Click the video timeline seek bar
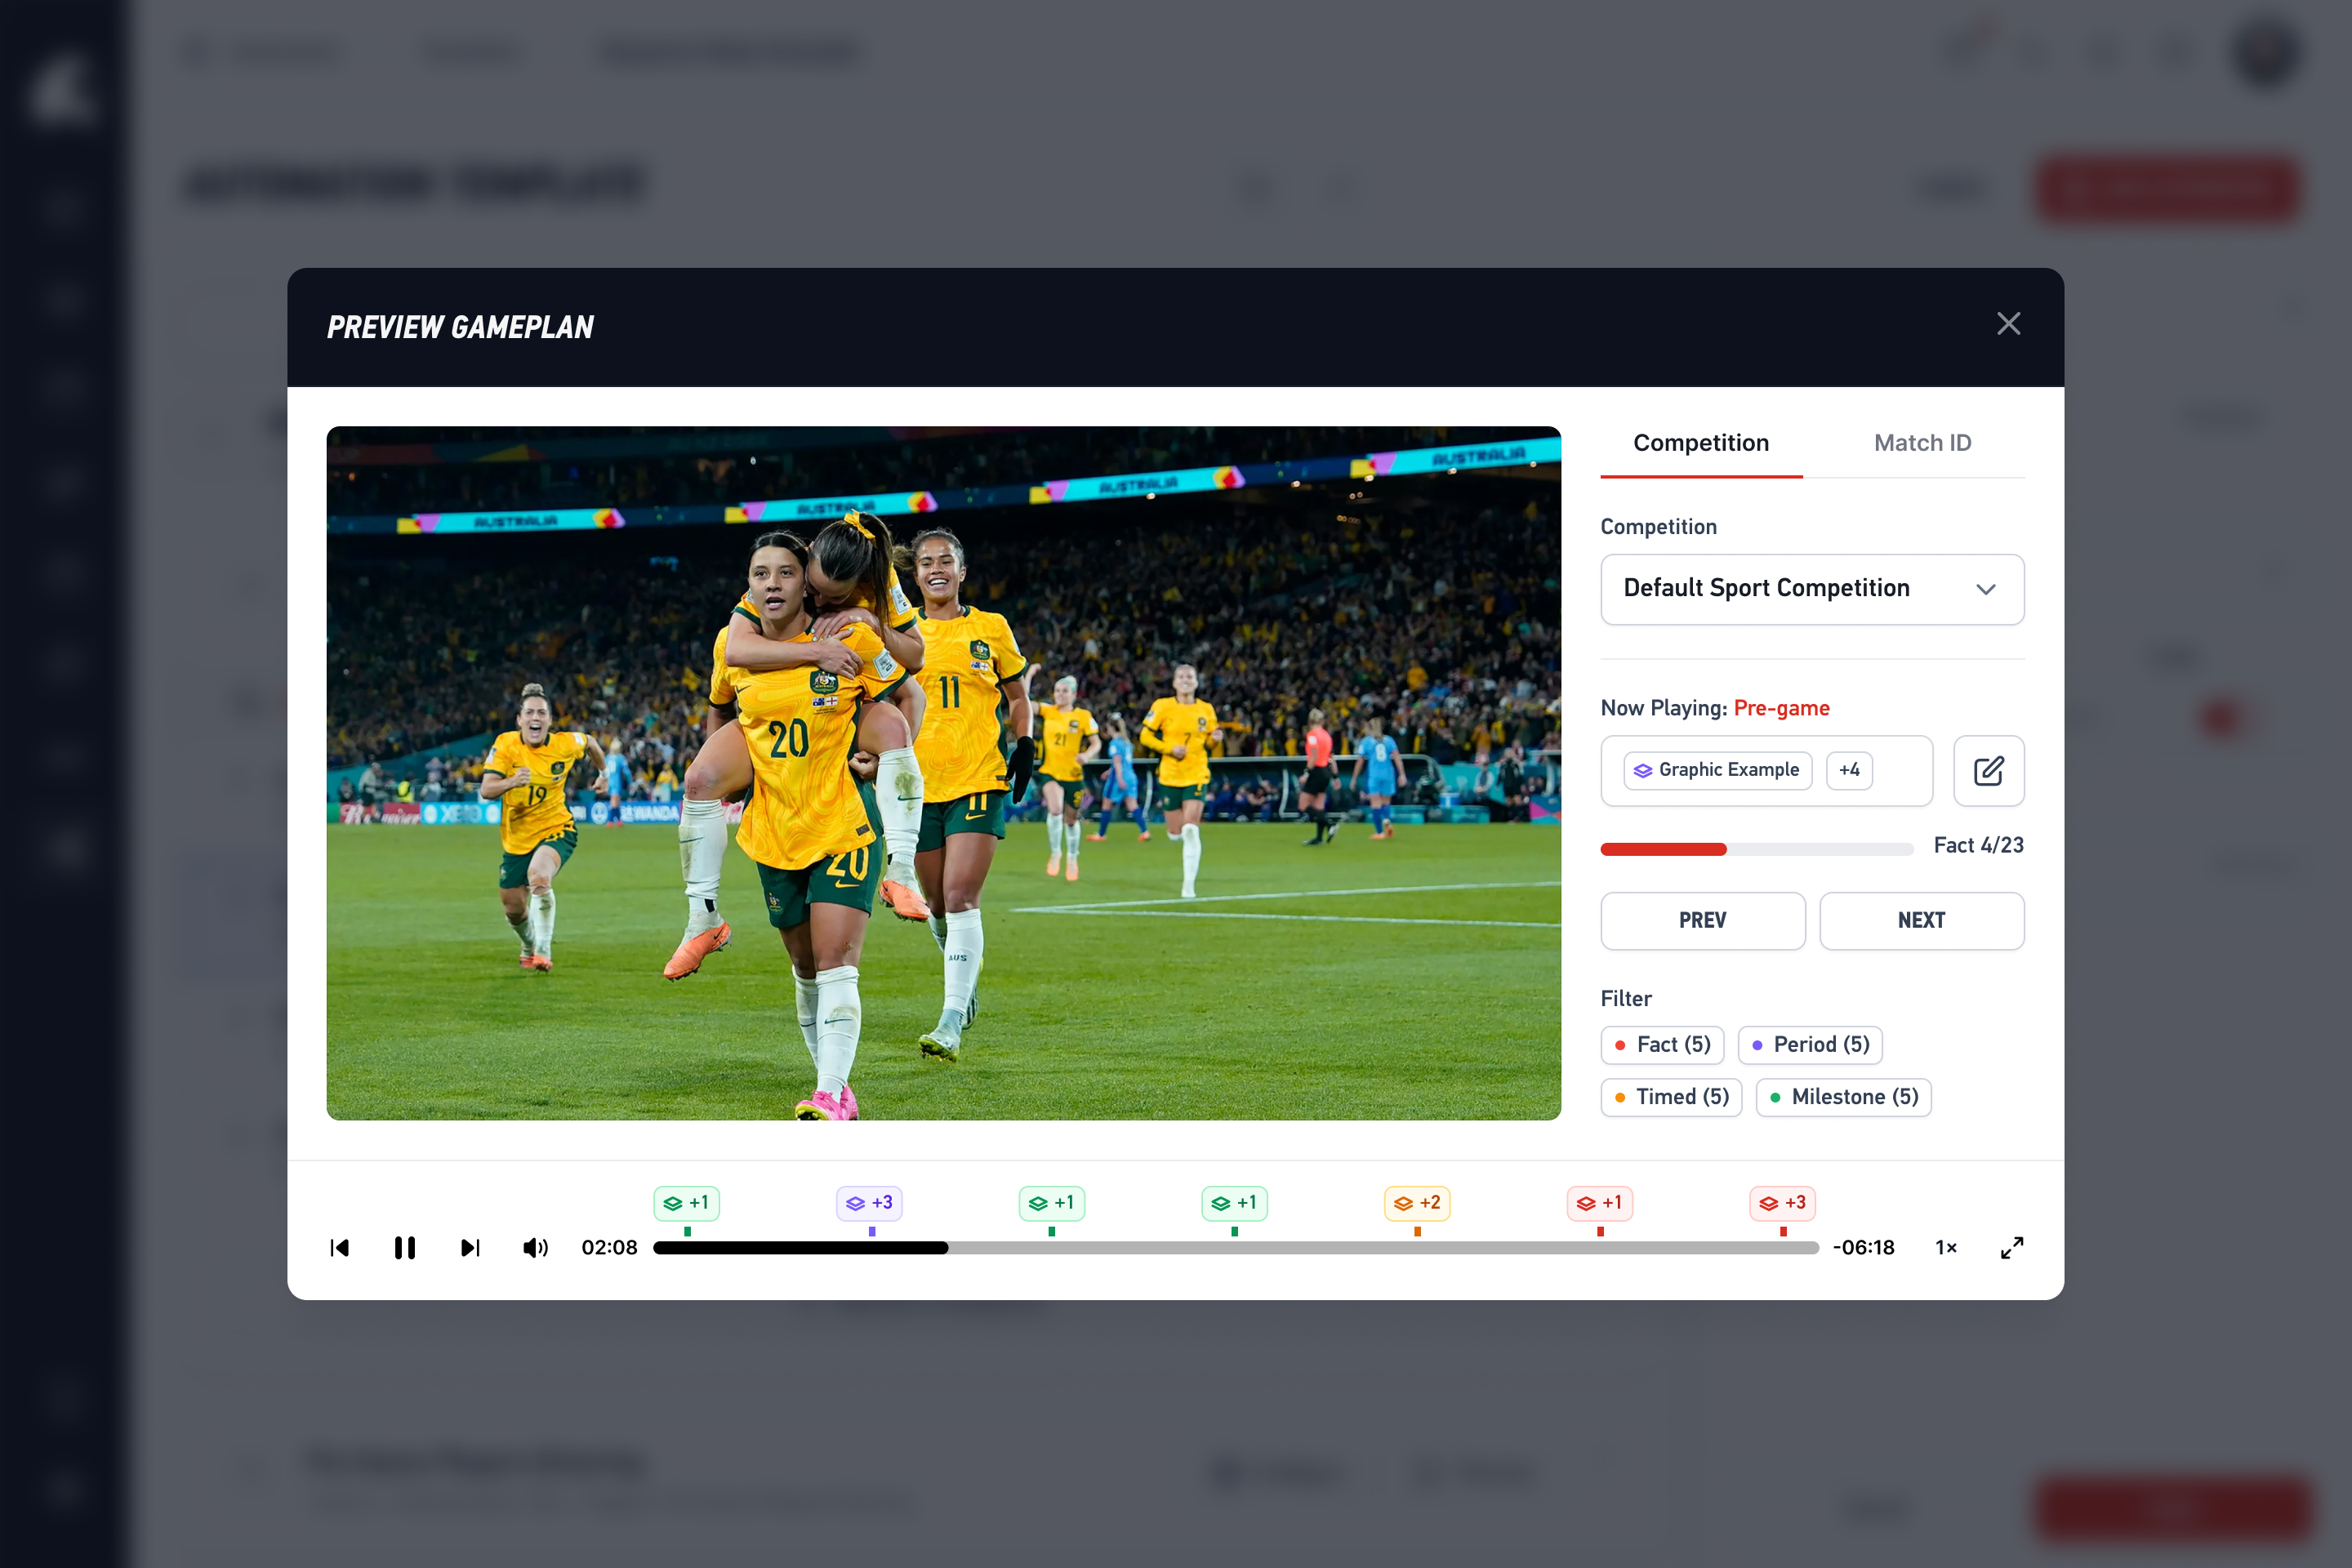Screen dimensions: 2352x1568 [1236, 1247]
